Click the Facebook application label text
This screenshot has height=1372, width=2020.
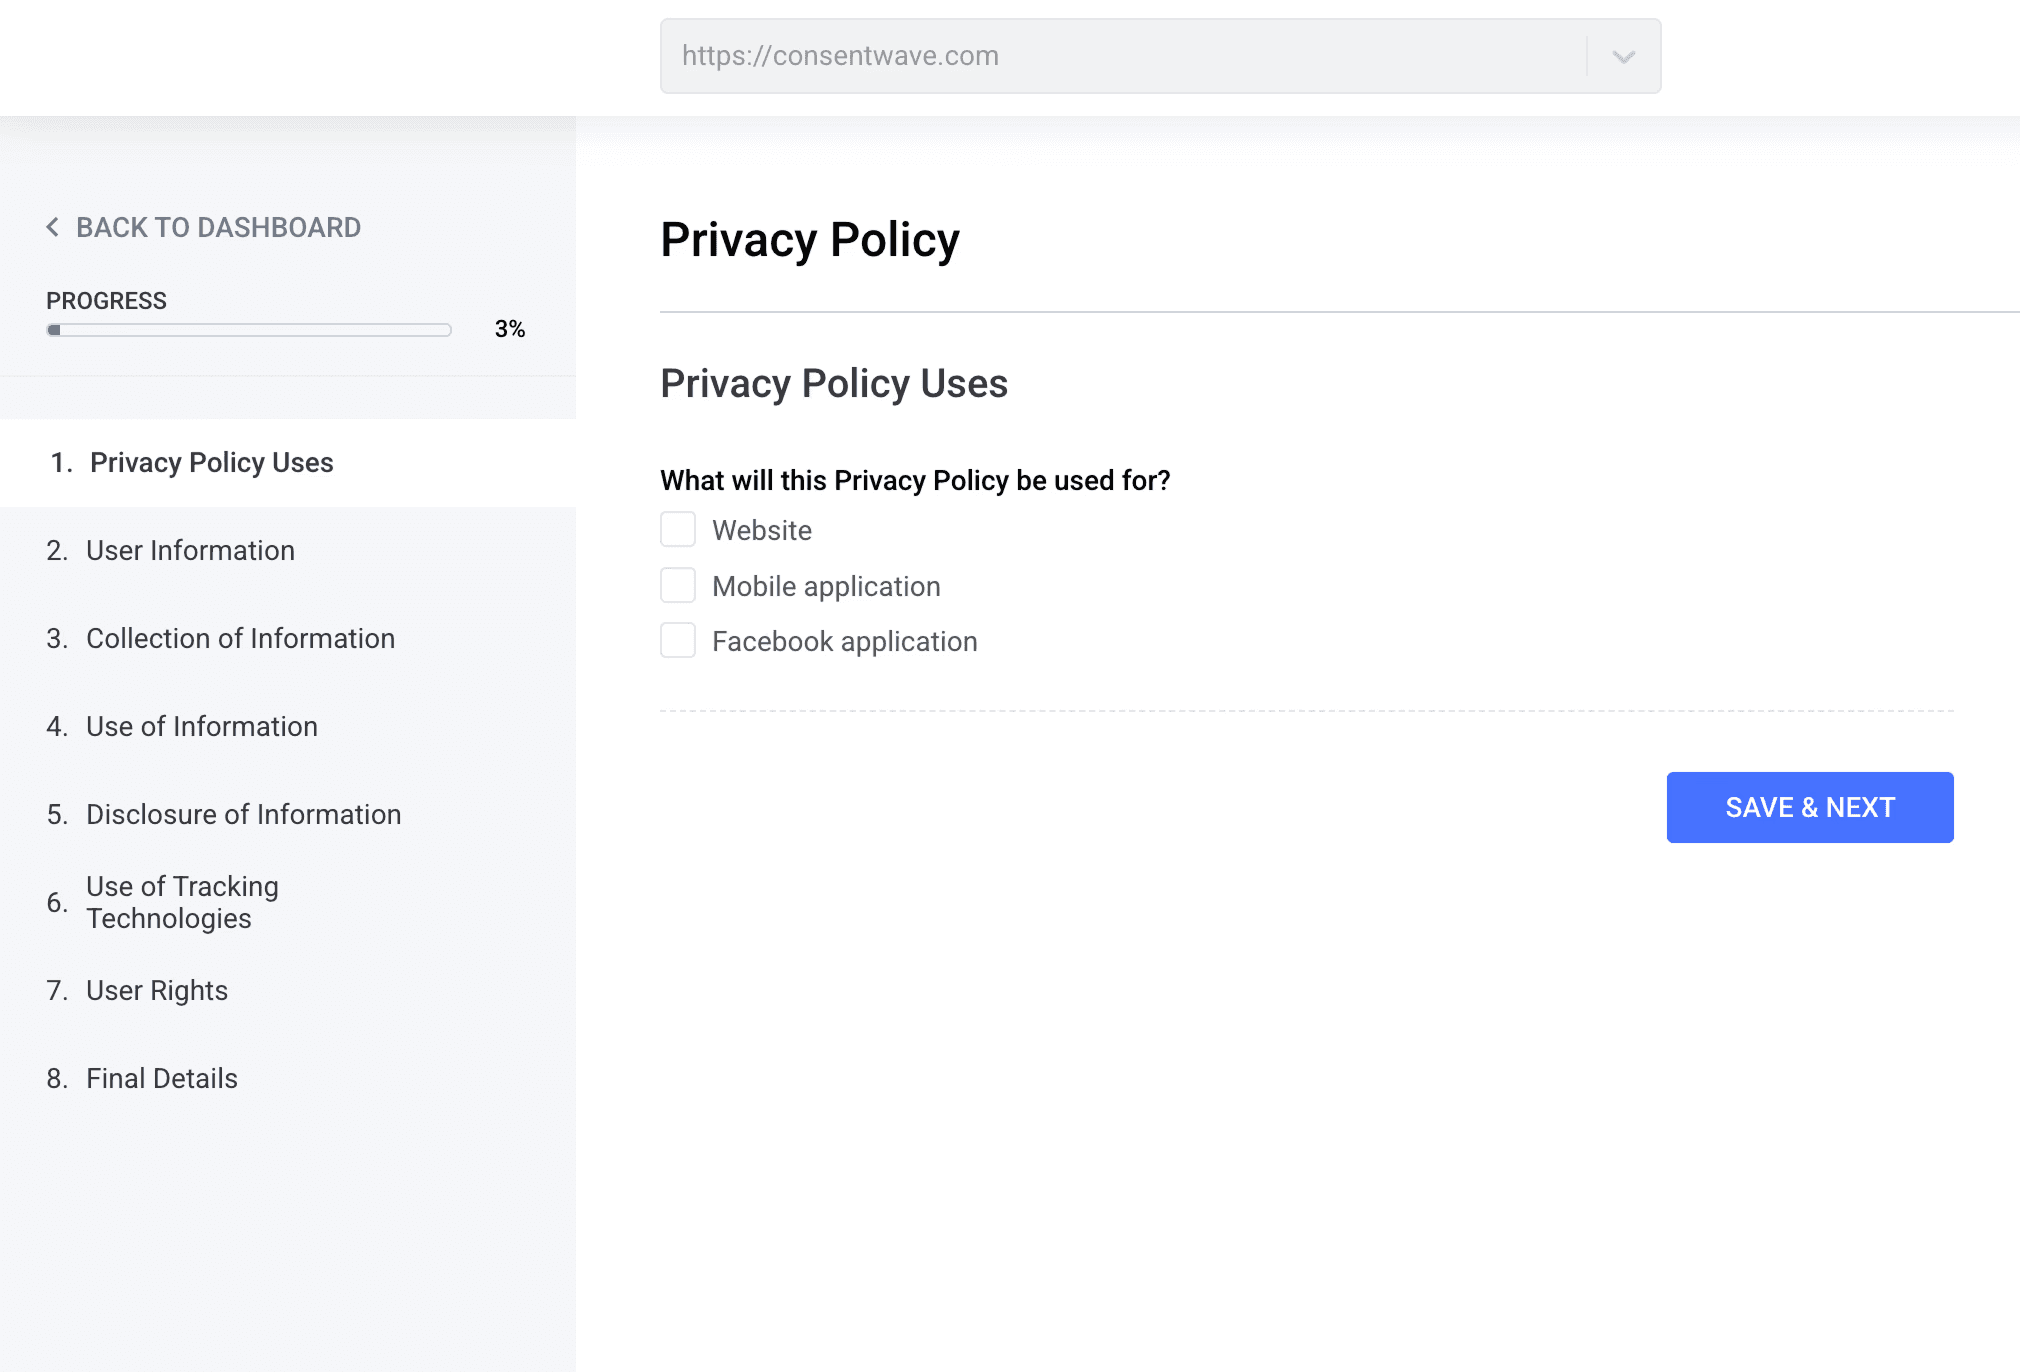[x=844, y=641]
